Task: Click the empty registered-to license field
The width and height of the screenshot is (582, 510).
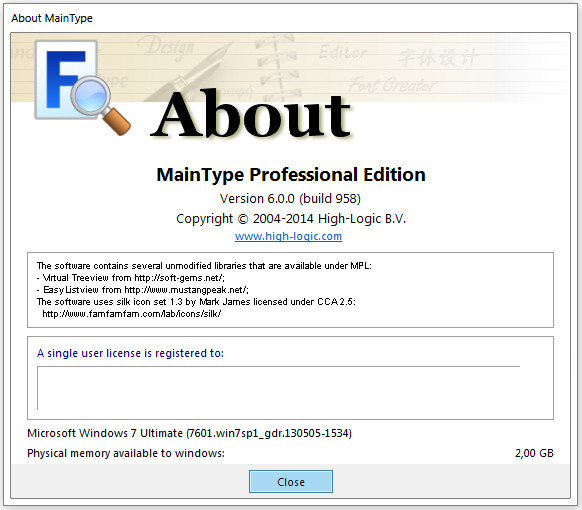Action: coord(278,388)
